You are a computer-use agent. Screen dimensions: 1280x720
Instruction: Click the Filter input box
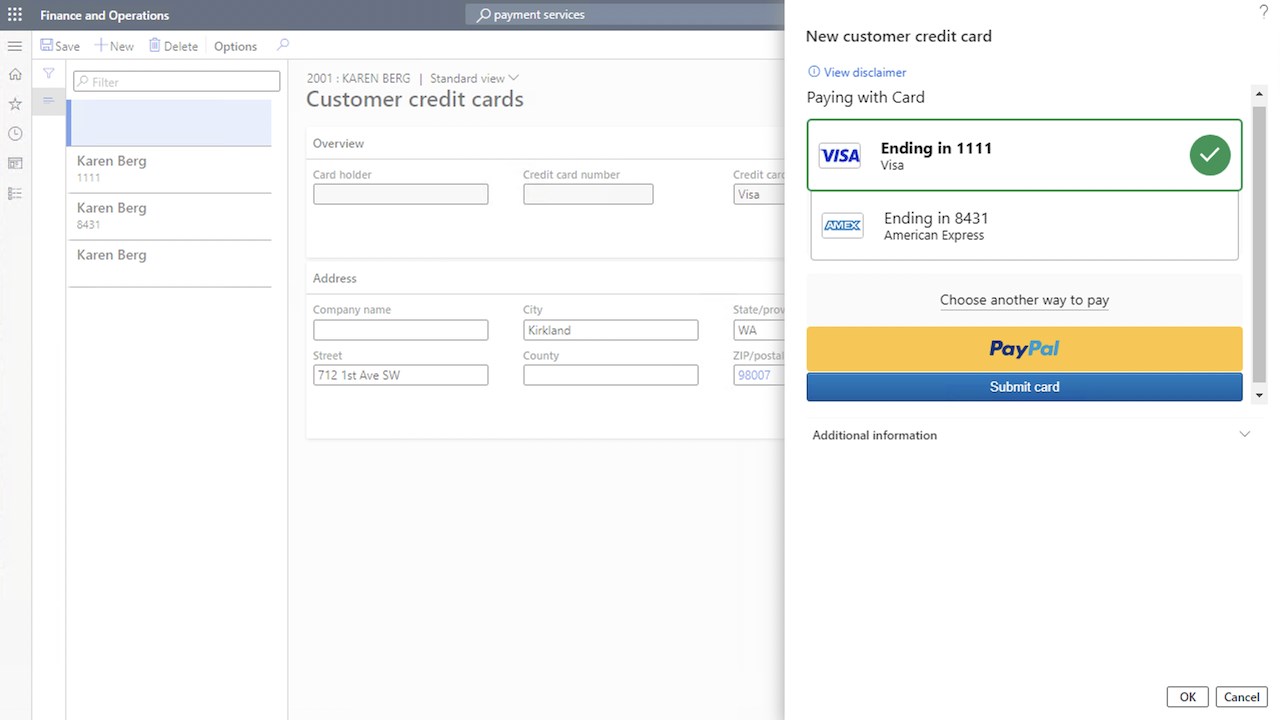(x=177, y=82)
